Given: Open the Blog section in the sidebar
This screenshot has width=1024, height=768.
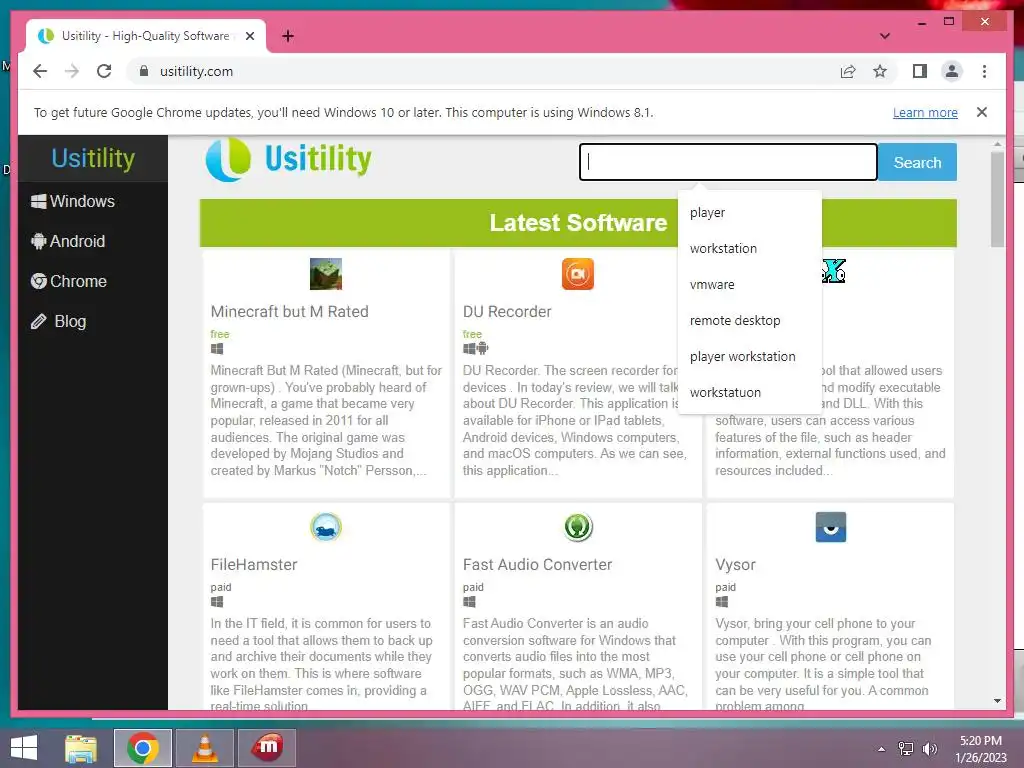Looking at the screenshot, I should coord(58,321).
